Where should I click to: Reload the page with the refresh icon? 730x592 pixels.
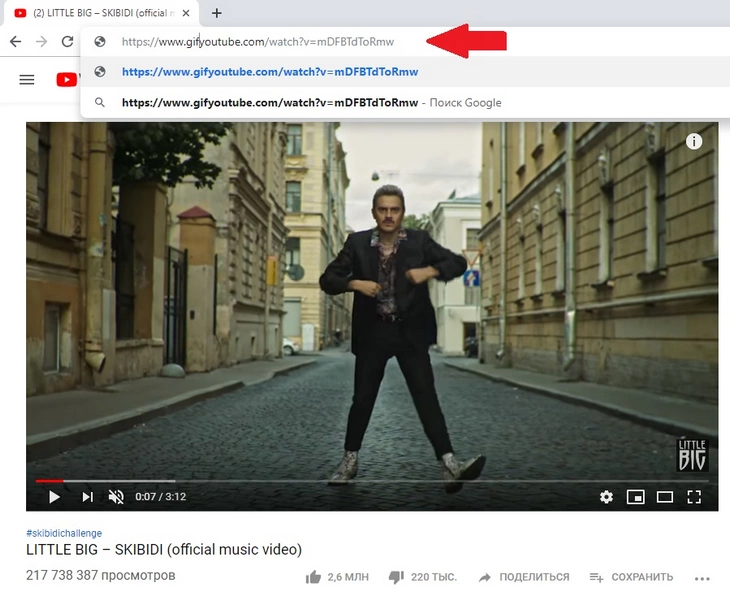68,41
